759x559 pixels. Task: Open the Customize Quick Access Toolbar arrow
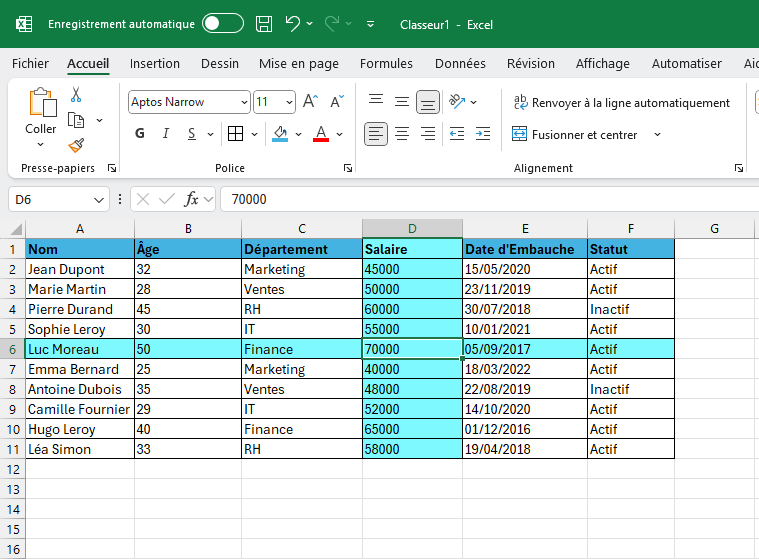pos(370,24)
